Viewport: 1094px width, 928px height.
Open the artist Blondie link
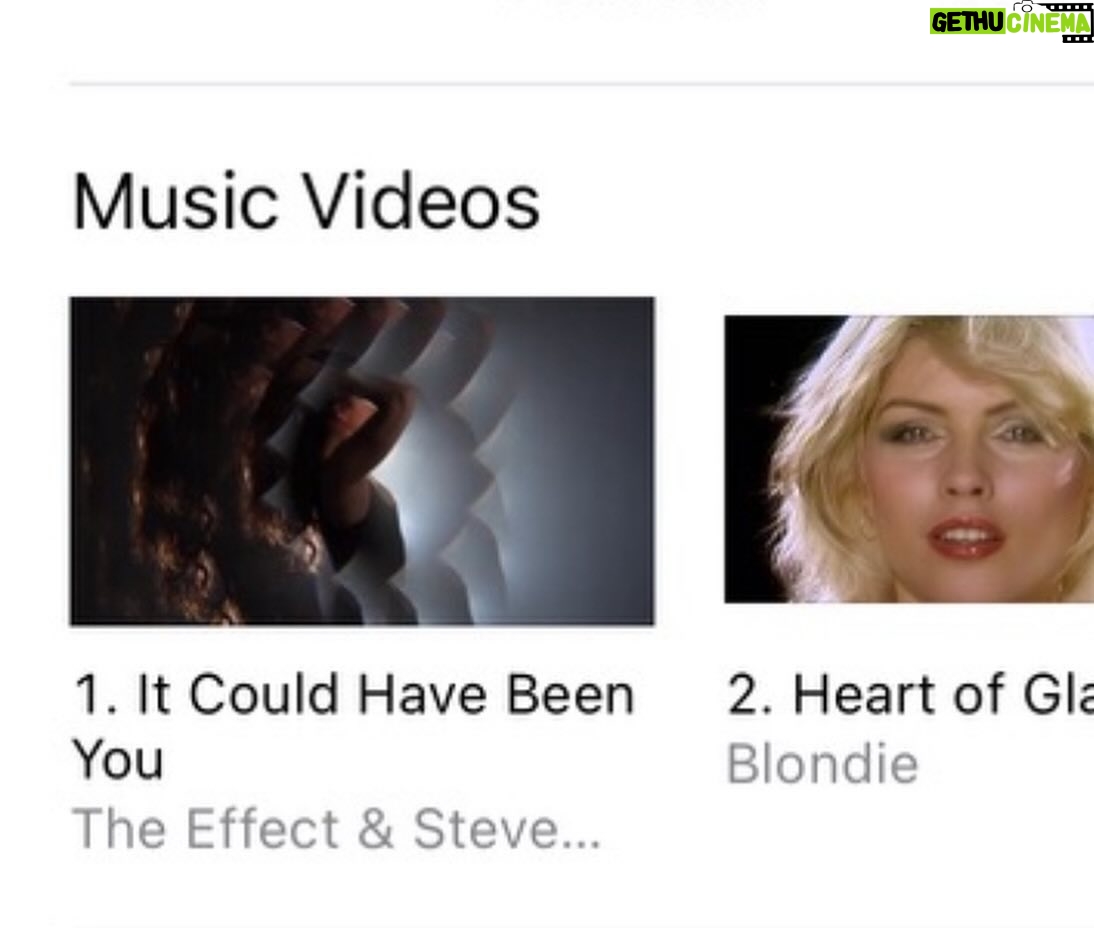(823, 764)
